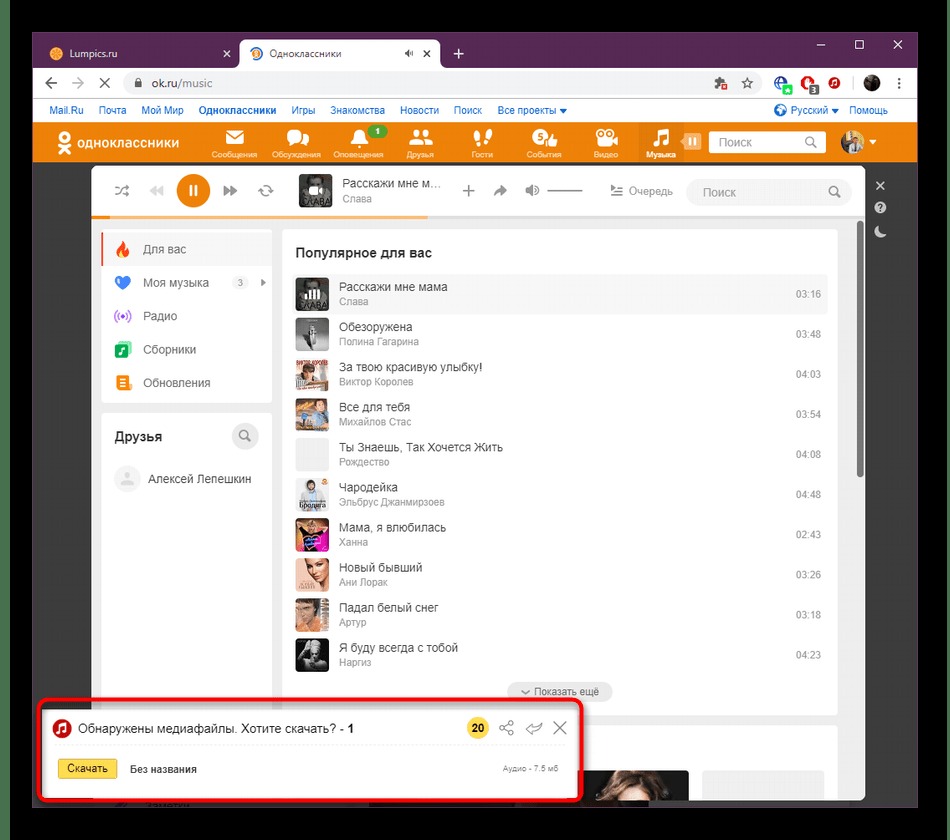
Task: Open Chrome three-dot menu
Action: (x=899, y=83)
